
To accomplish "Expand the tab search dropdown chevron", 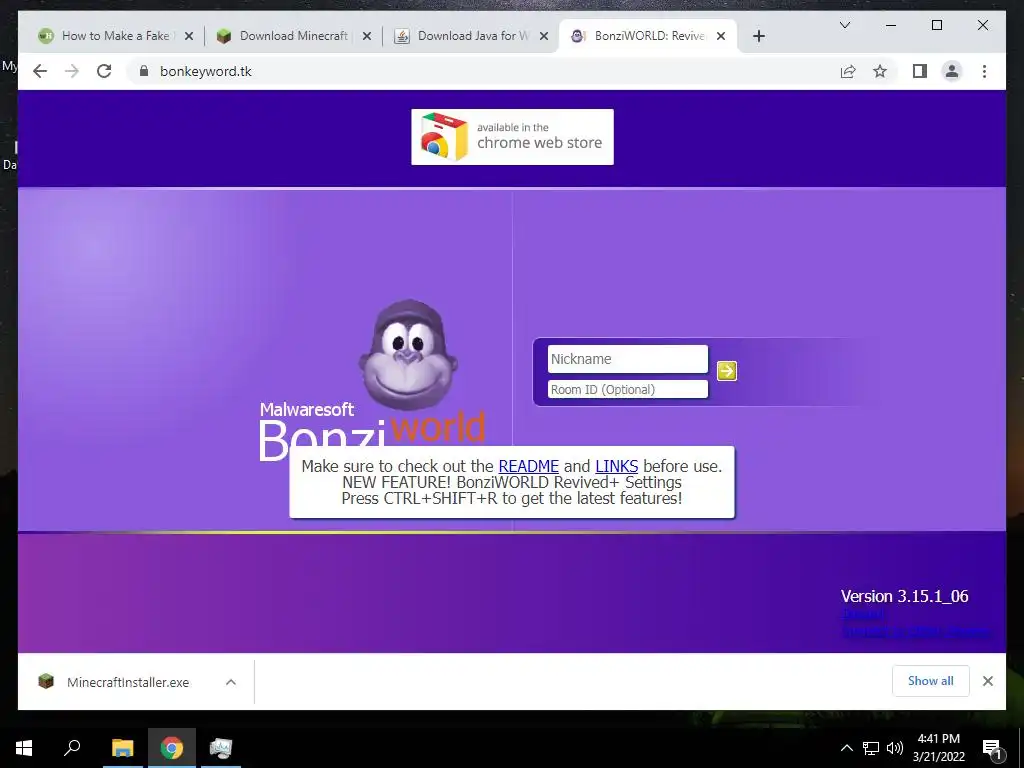I will (844, 25).
